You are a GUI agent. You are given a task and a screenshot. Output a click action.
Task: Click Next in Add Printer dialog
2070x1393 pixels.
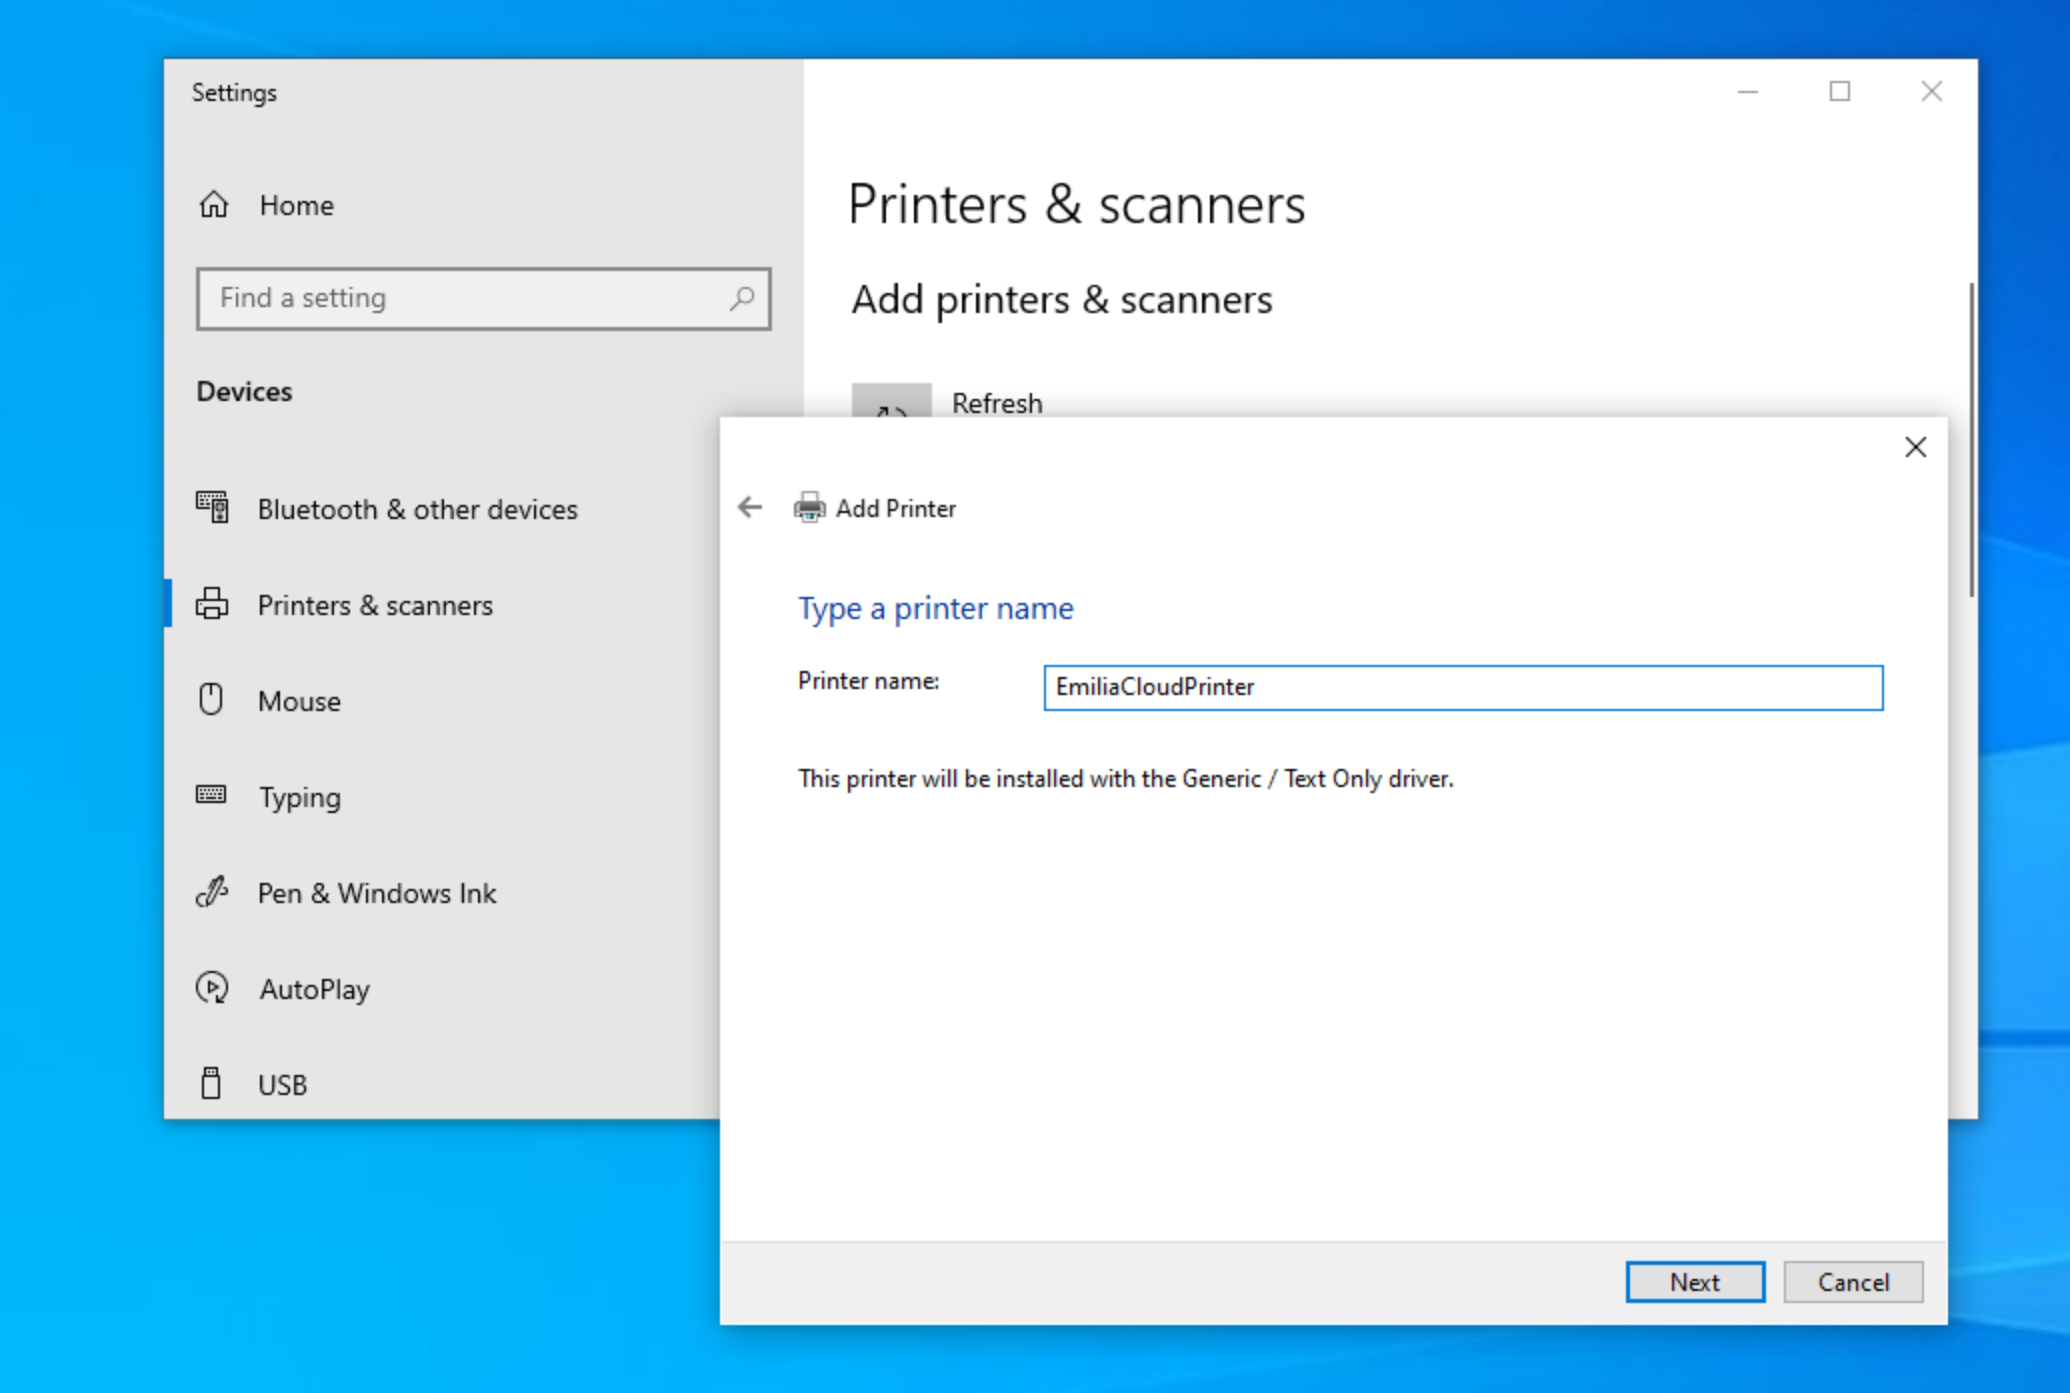tap(1694, 1282)
